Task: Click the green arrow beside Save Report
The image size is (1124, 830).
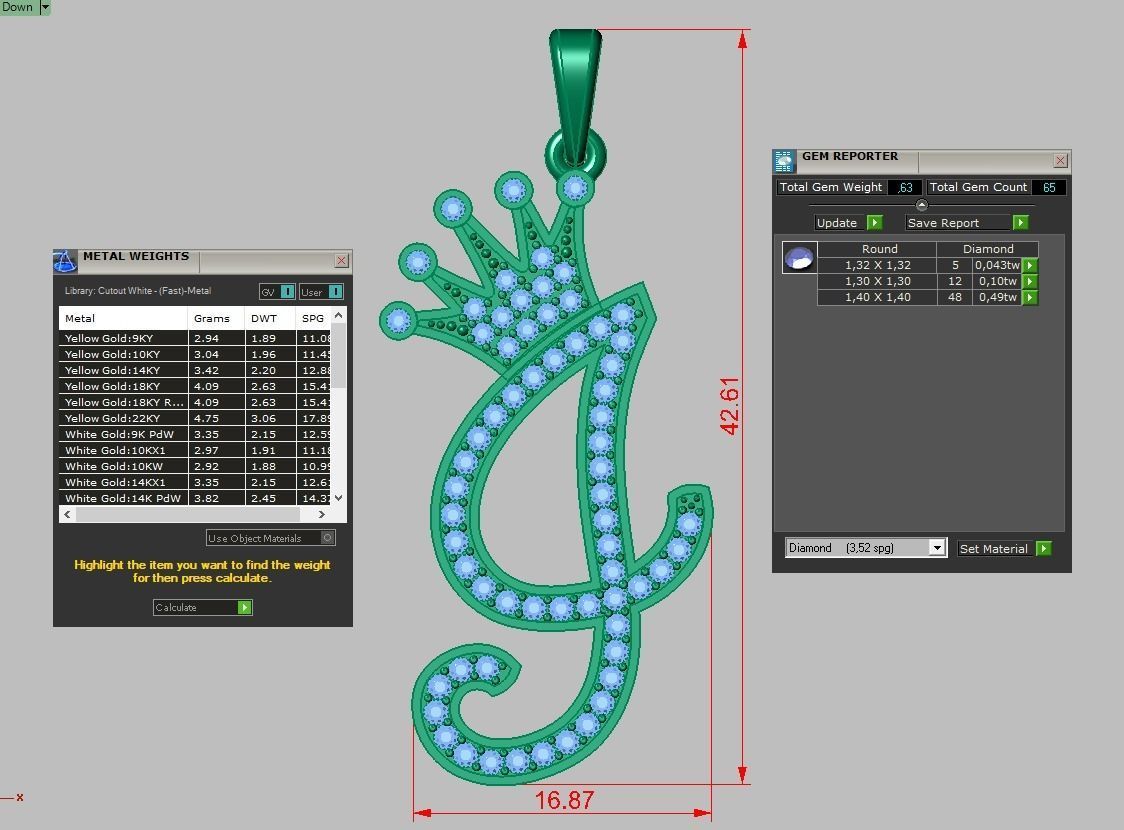Action: click(x=1020, y=223)
